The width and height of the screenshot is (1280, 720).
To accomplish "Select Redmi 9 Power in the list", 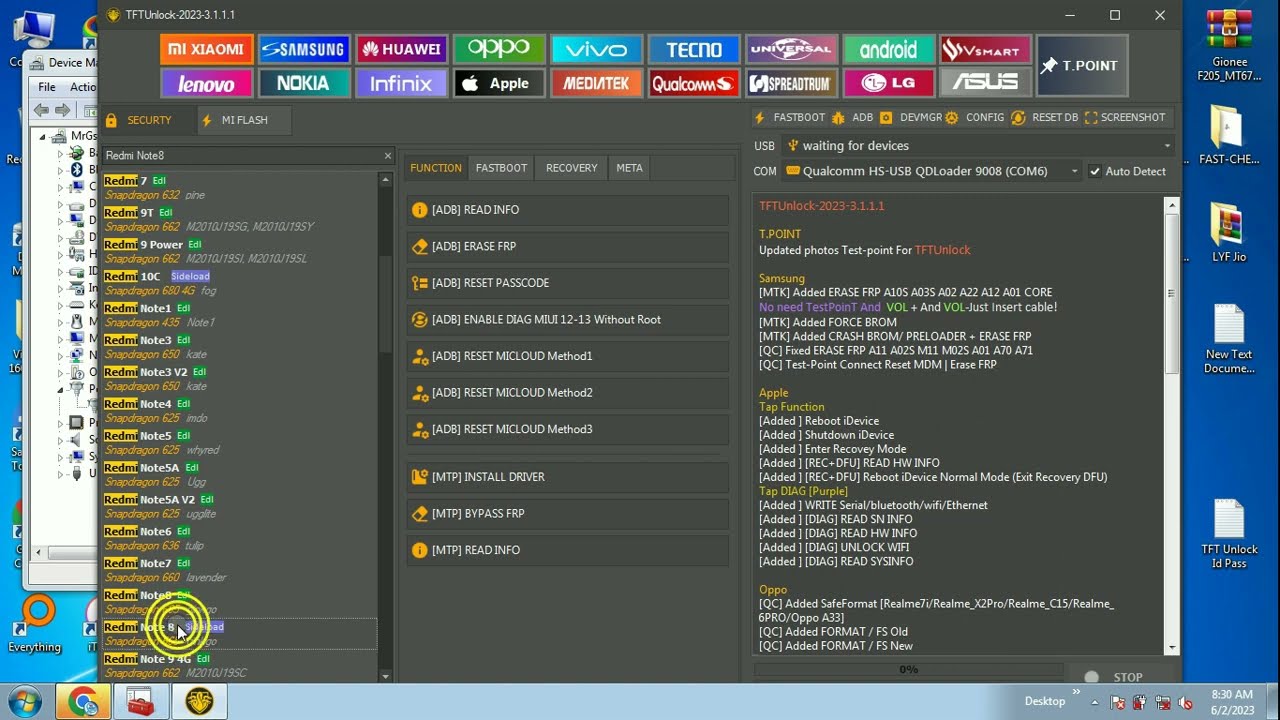I will [240, 251].
